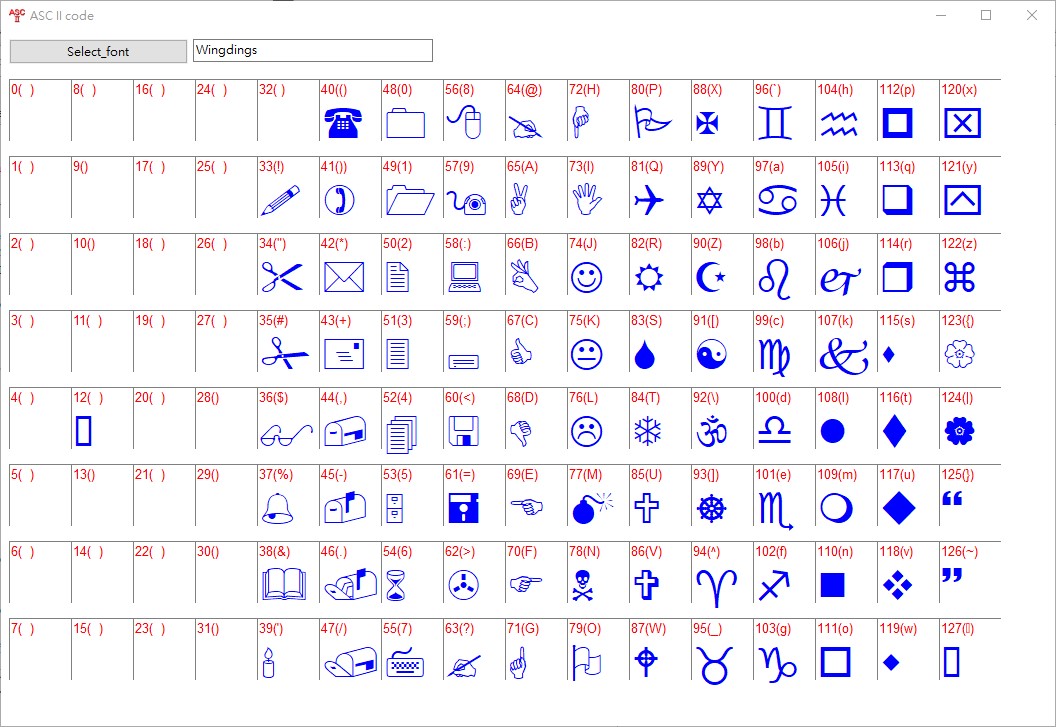Click the water droplet symbol under 83(S)
The image size is (1056, 727).
645,355
